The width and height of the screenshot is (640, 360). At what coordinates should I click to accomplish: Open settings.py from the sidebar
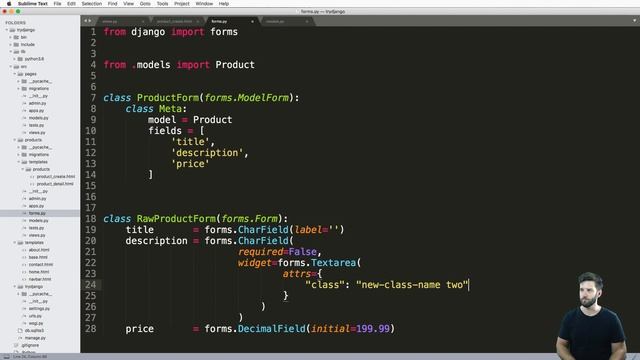click(39, 309)
